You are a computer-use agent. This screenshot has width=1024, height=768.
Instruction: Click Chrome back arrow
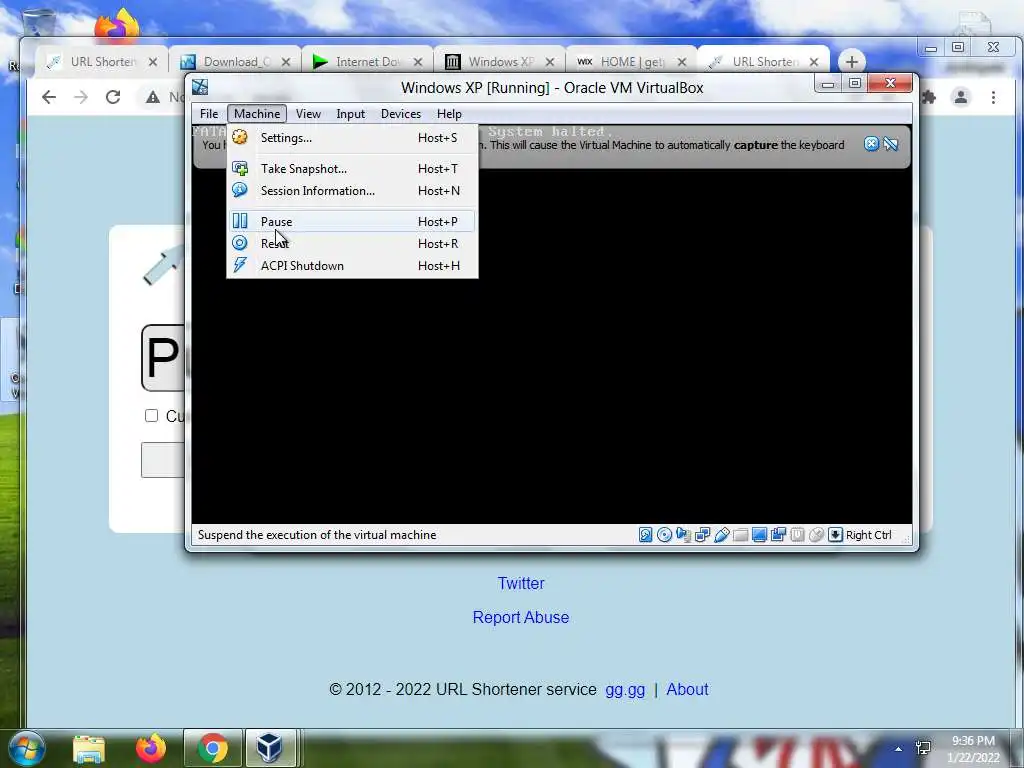pos(49,97)
